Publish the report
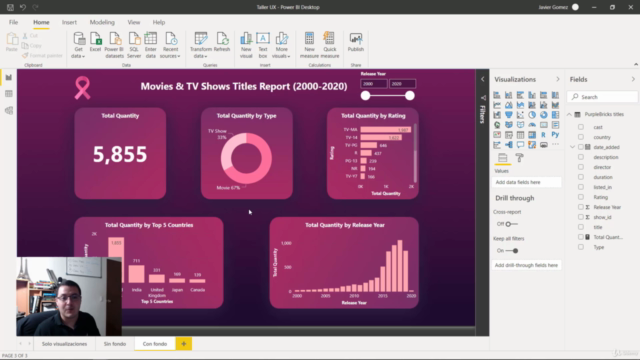 (x=356, y=42)
